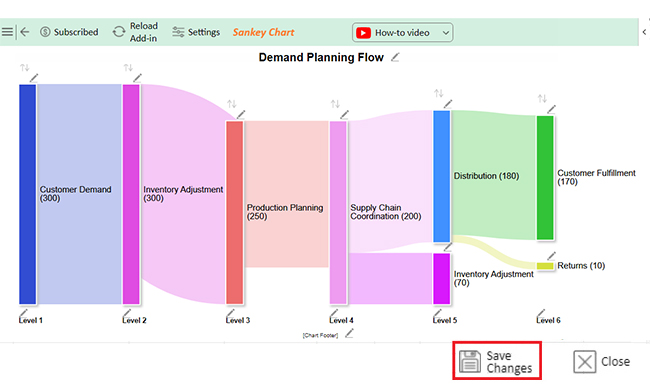Open the hamburger menu icon

pyautogui.click(x=7, y=32)
